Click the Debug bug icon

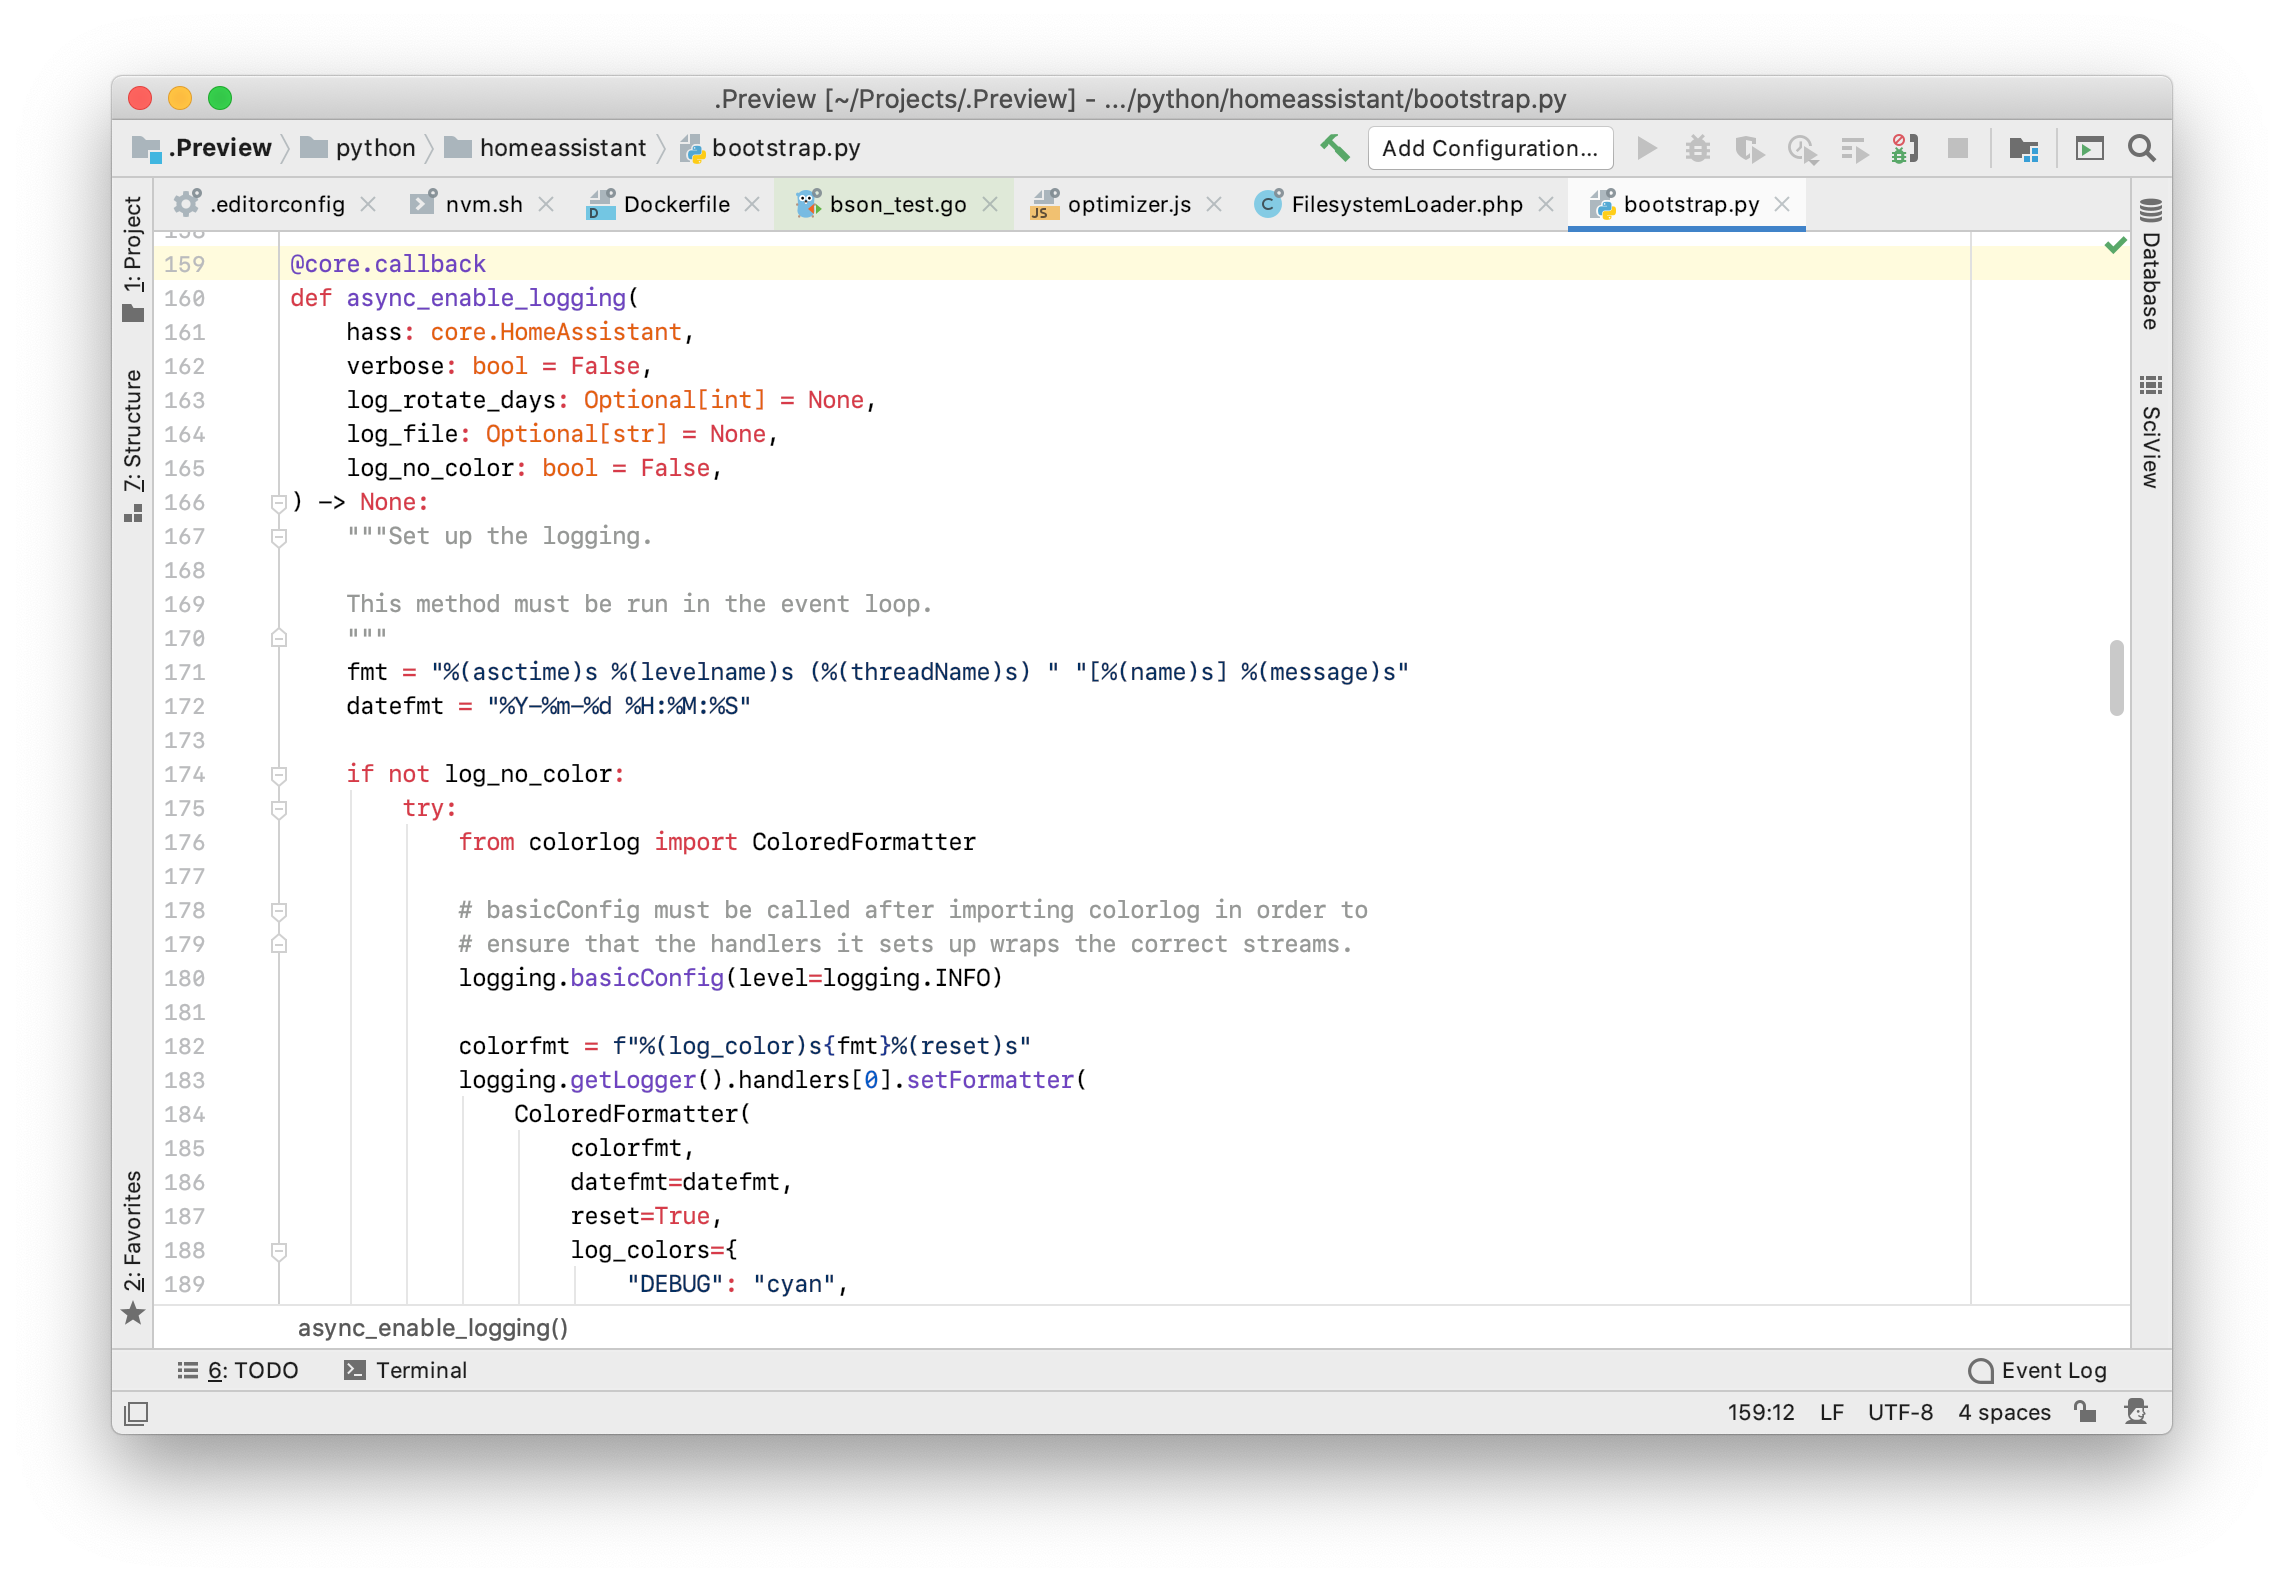(1697, 149)
